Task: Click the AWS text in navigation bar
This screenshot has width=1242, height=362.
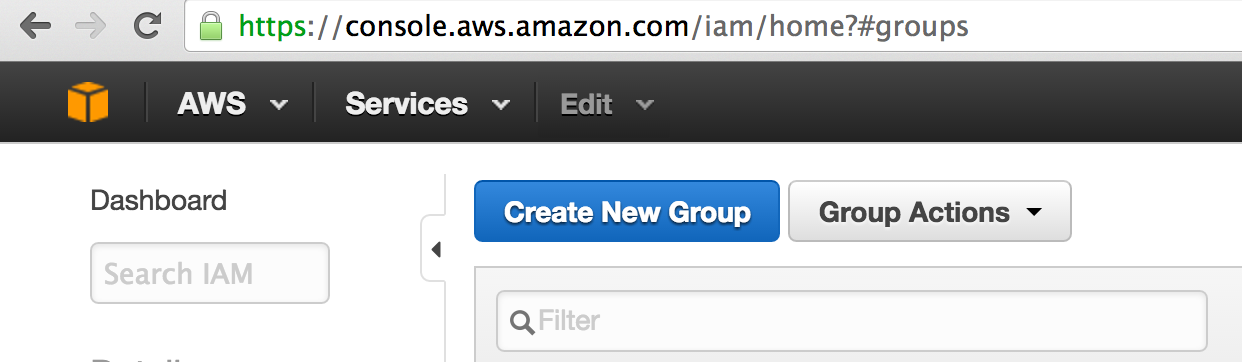Action: coord(211,104)
